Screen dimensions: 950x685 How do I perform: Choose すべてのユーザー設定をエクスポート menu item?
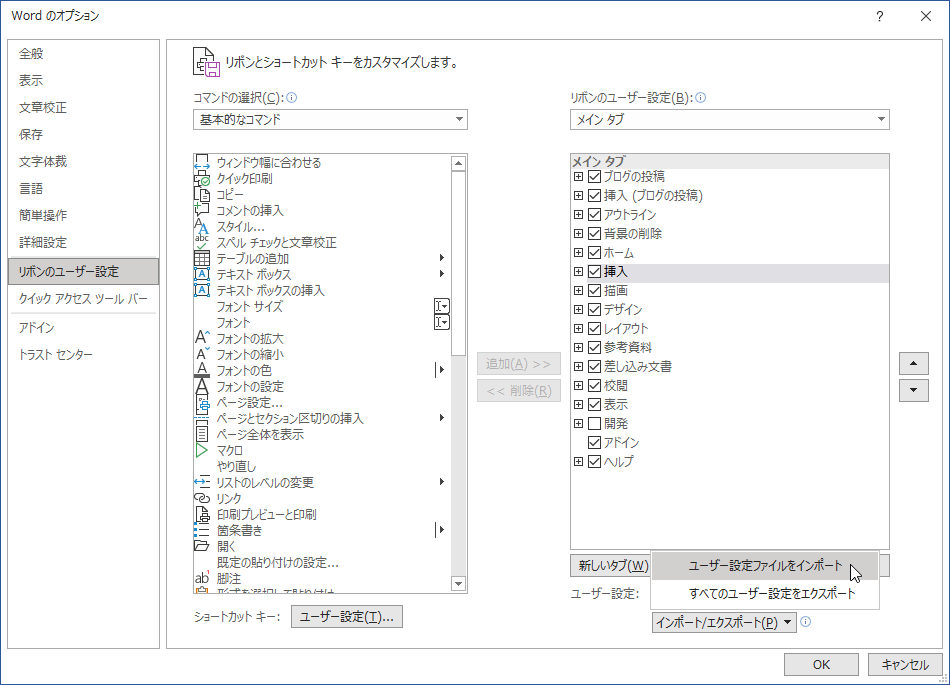(x=765, y=594)
